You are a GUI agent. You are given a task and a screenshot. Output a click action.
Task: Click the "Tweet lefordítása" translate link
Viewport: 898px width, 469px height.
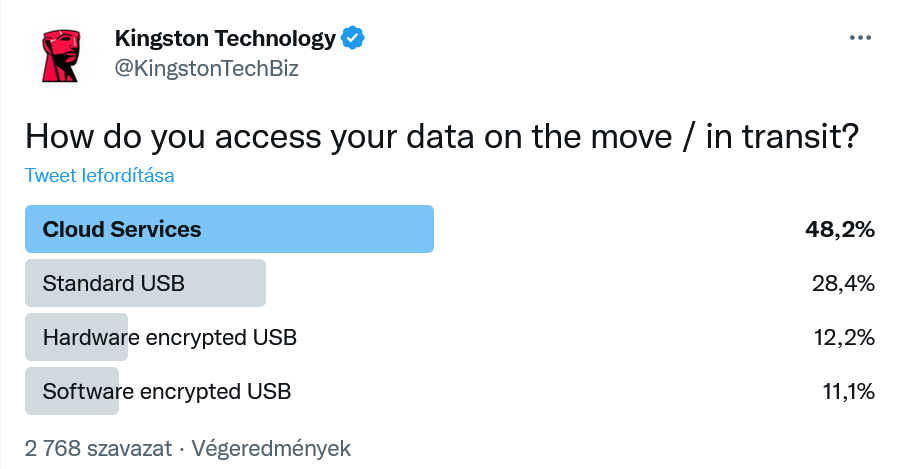(x=99, y=176)
